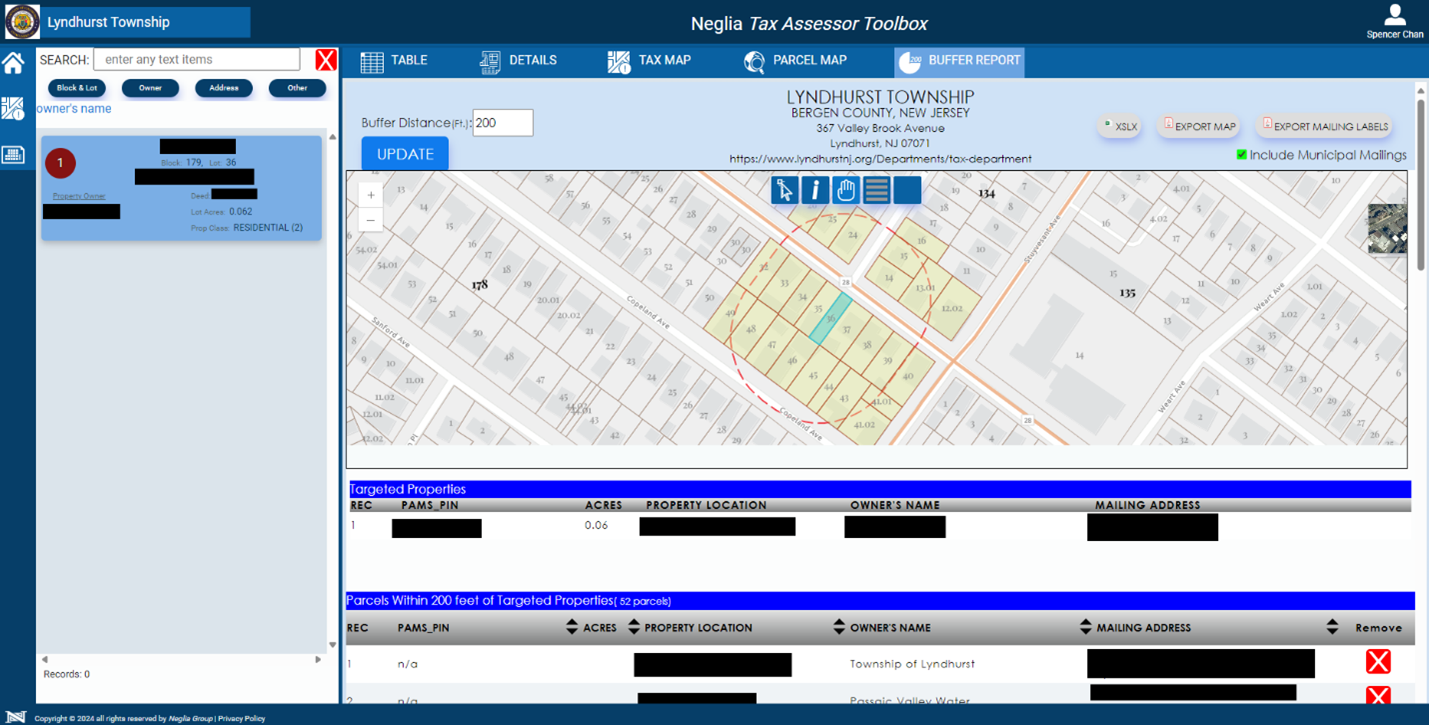
Task: Select the arrow pointer map tool
Action: tap(785, 189)
